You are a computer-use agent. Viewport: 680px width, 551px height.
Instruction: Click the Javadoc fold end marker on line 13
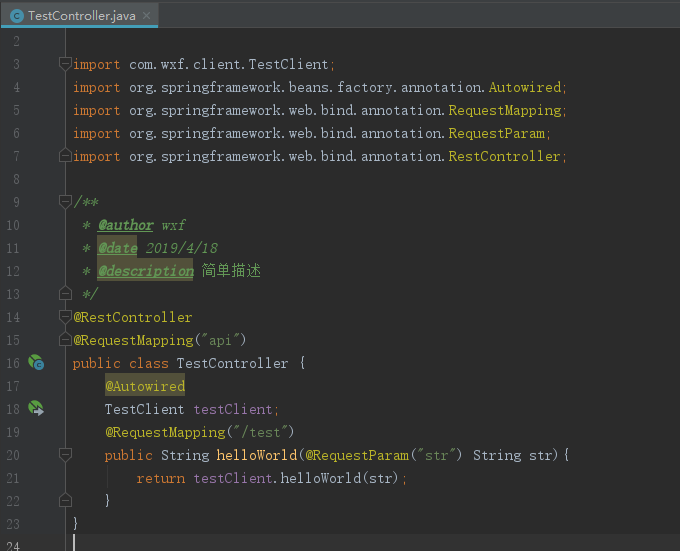pos(65,293)
